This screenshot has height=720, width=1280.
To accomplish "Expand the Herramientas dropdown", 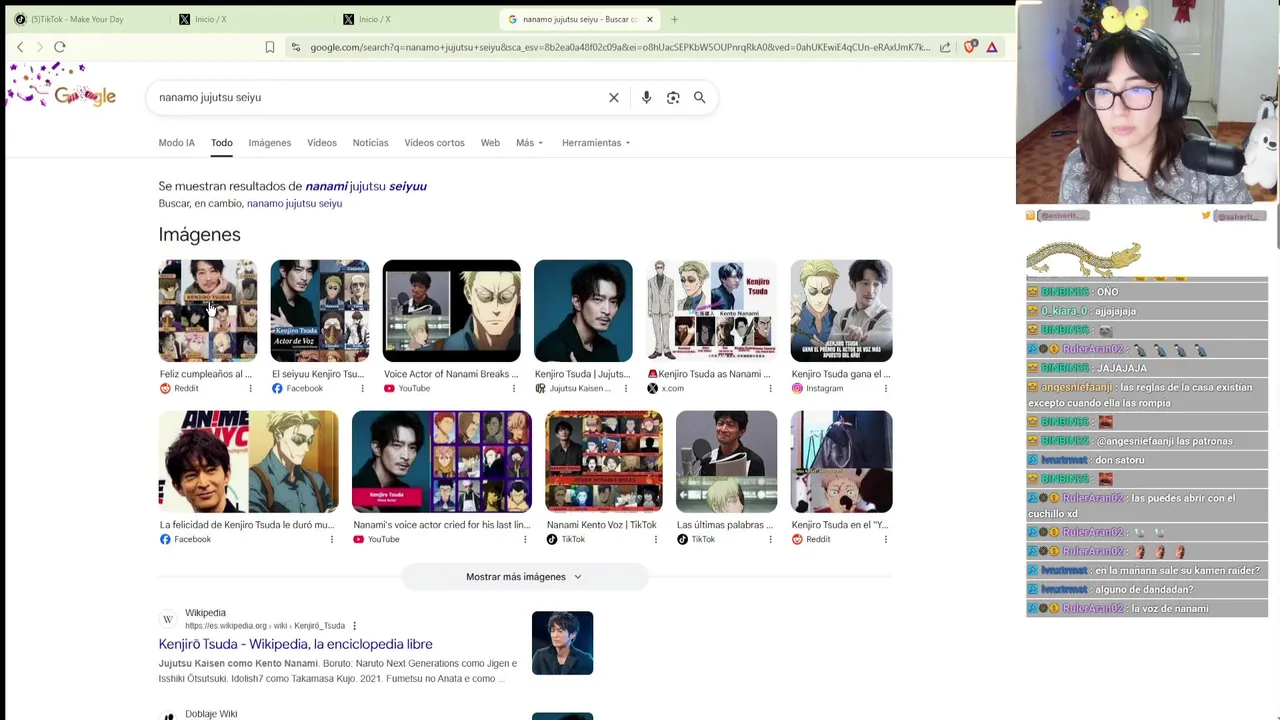I will 596,143.
